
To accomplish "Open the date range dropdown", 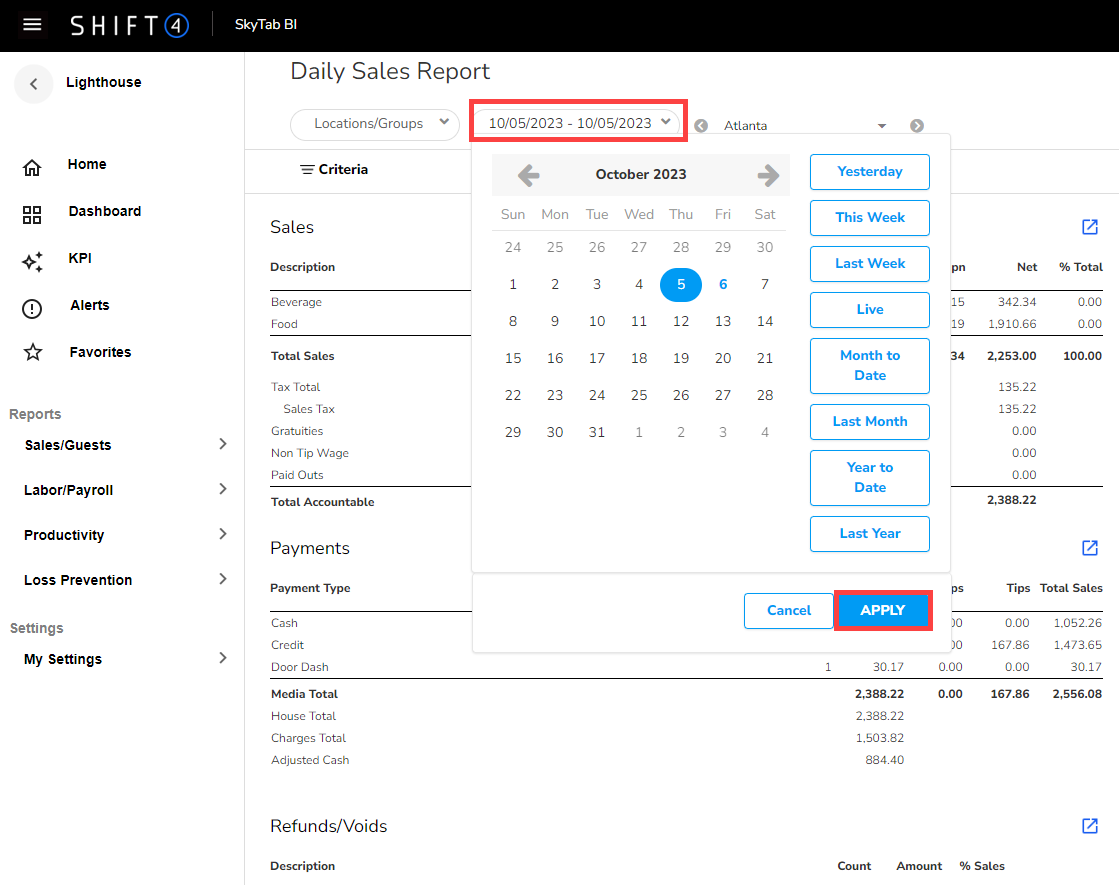I will [578, 123].
